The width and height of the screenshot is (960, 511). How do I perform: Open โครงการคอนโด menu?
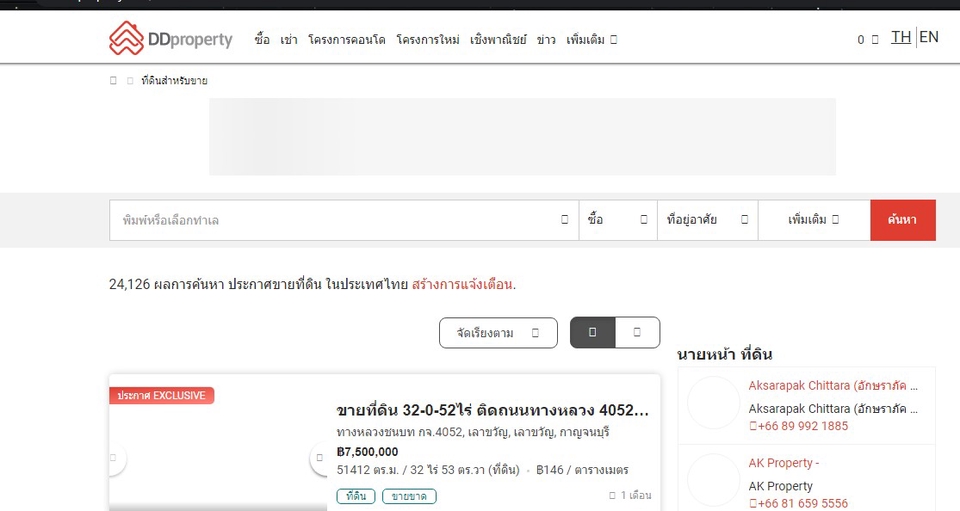tap(347, 40)
